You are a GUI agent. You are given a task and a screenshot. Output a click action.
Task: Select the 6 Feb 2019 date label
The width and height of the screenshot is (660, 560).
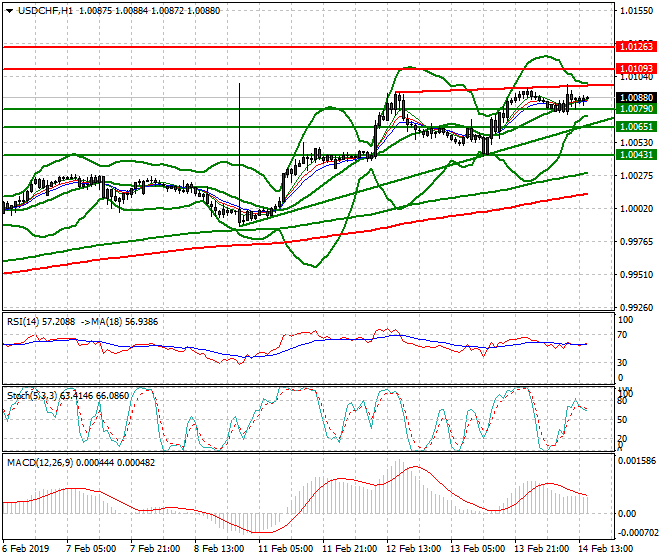tap(25, 549)
